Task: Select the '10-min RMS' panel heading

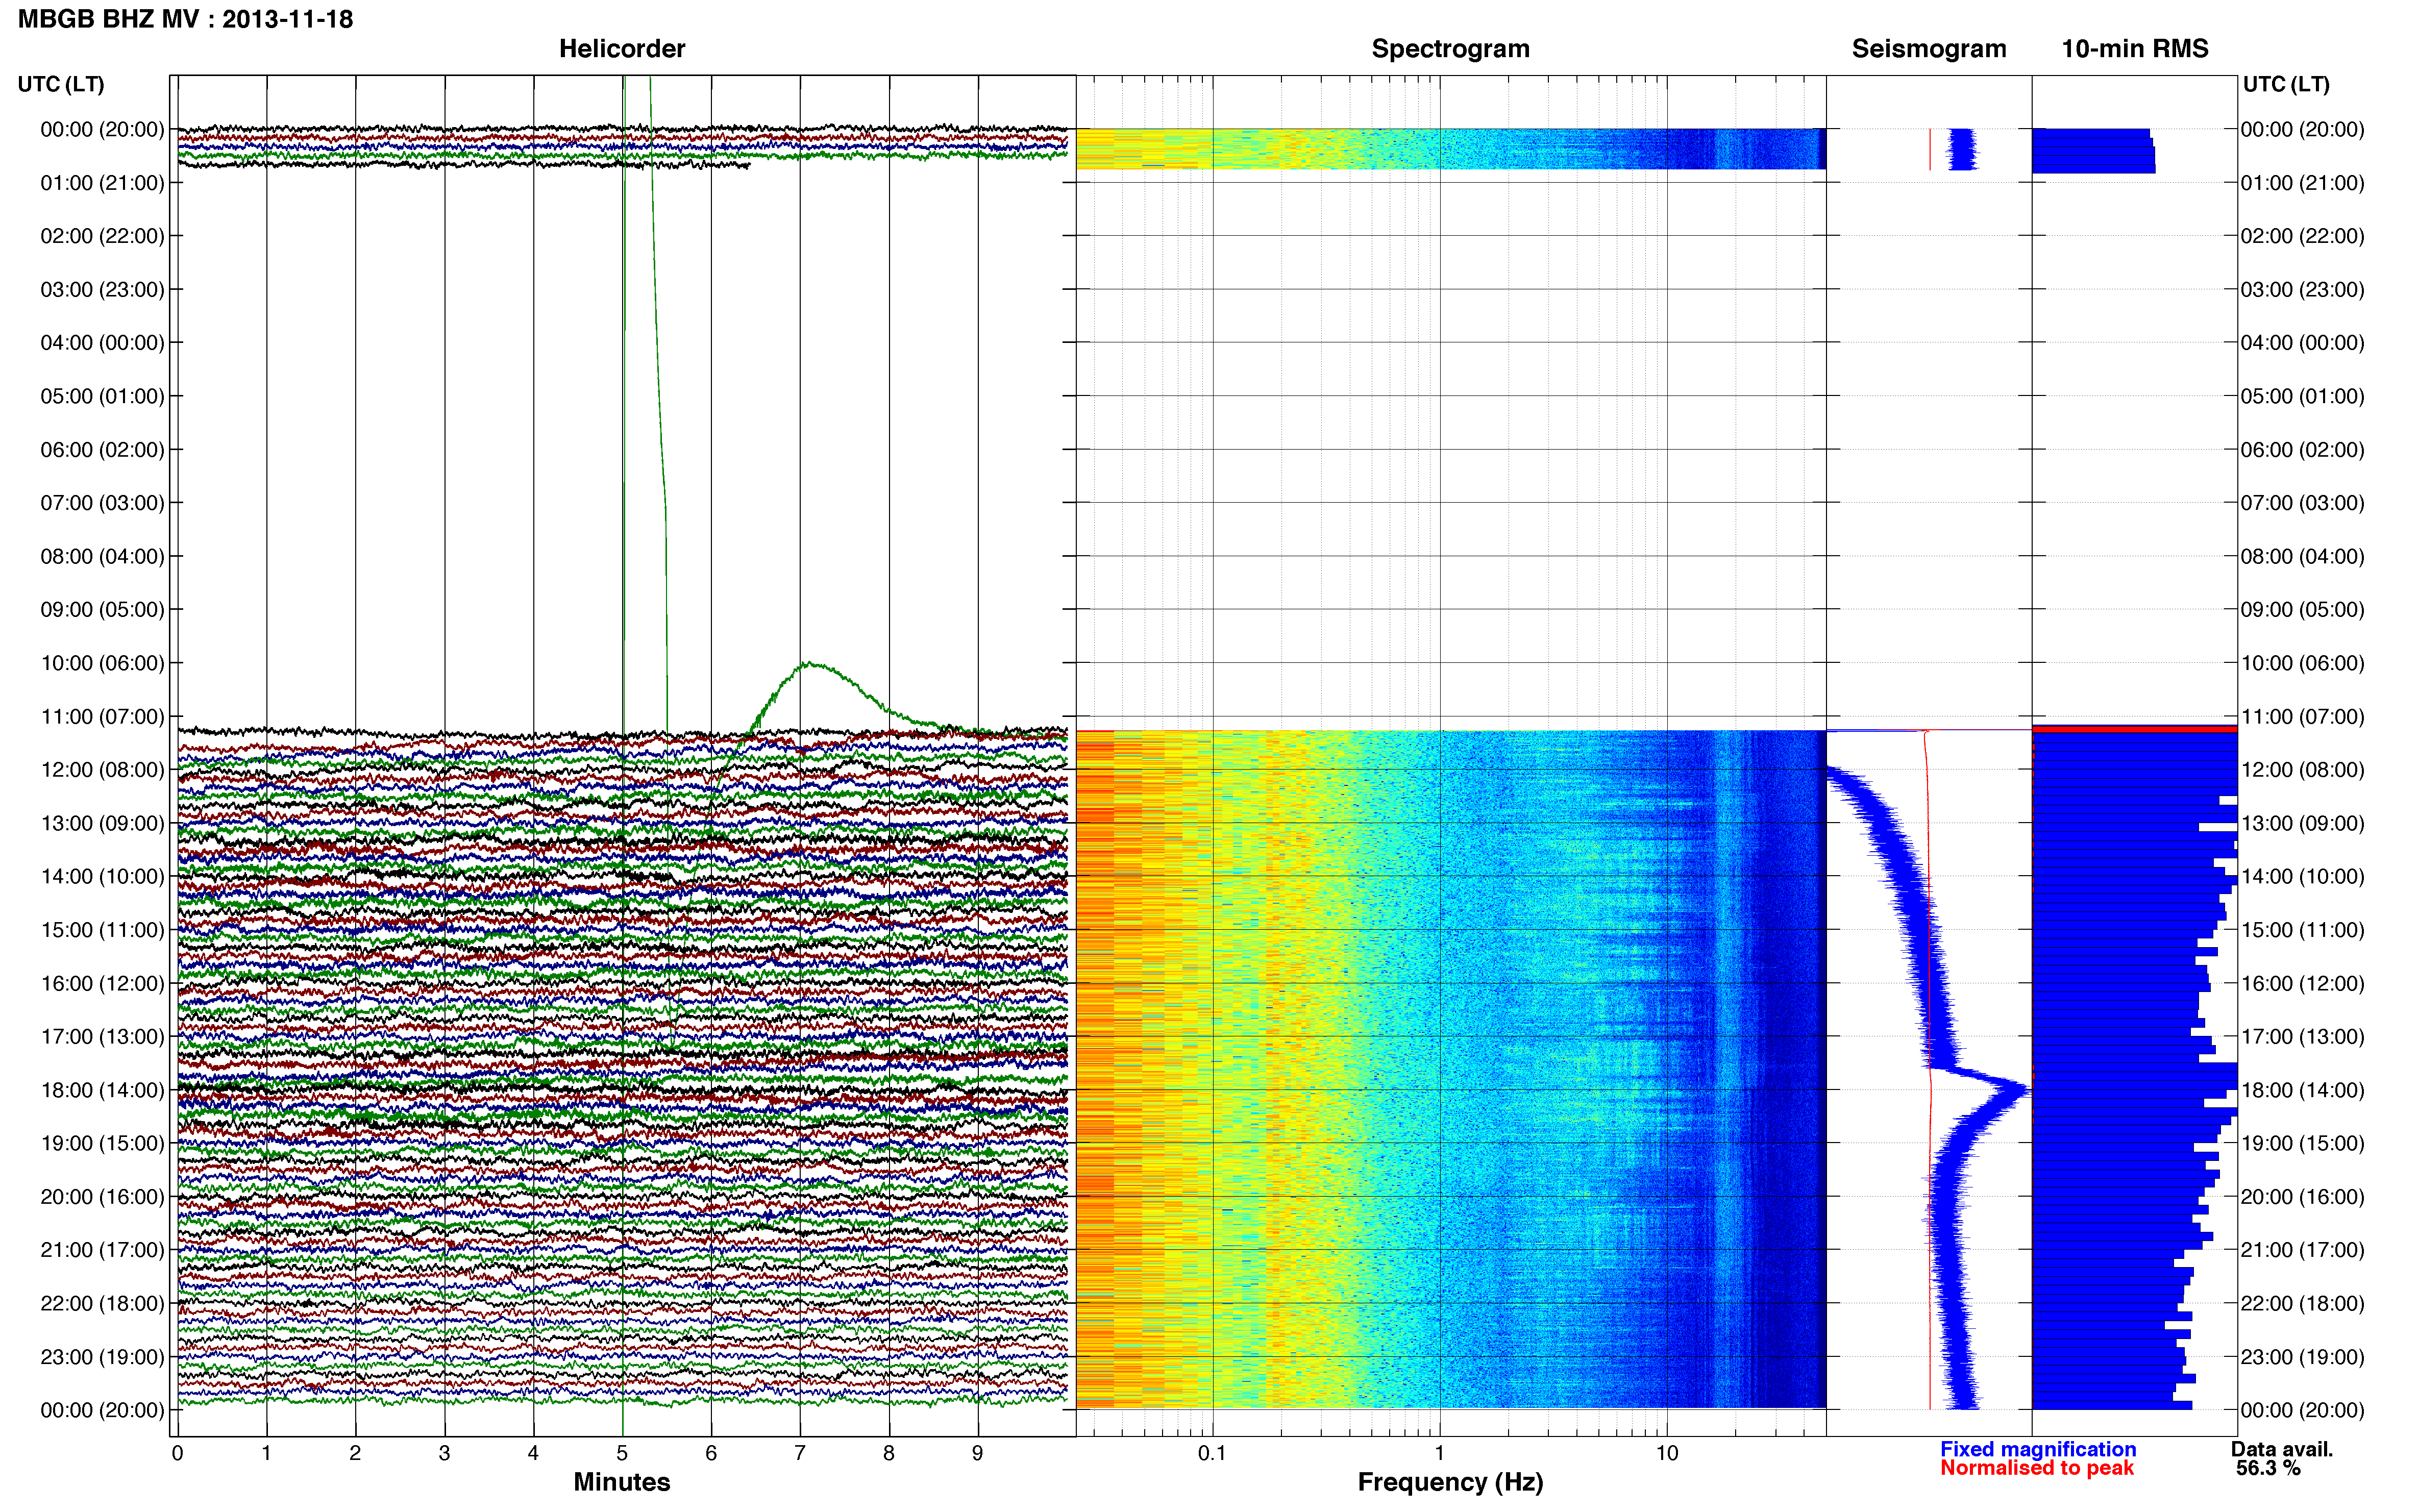Action: pos(2134,48)
